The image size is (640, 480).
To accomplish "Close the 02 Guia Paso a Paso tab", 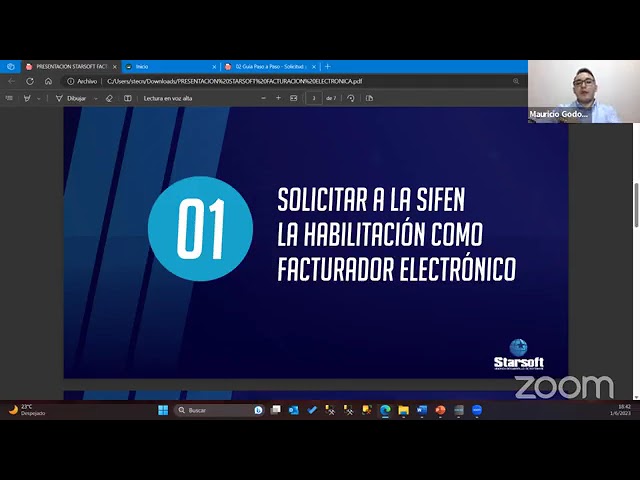I will (x=314, y=67).
